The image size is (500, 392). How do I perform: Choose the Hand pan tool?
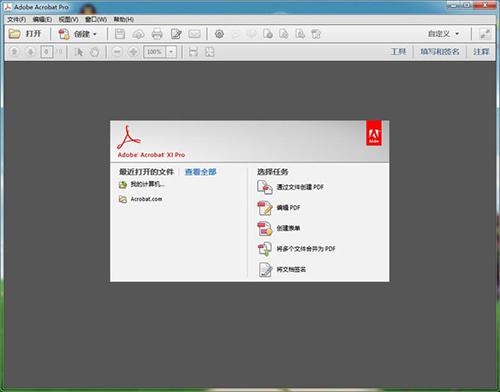(95, 52)
